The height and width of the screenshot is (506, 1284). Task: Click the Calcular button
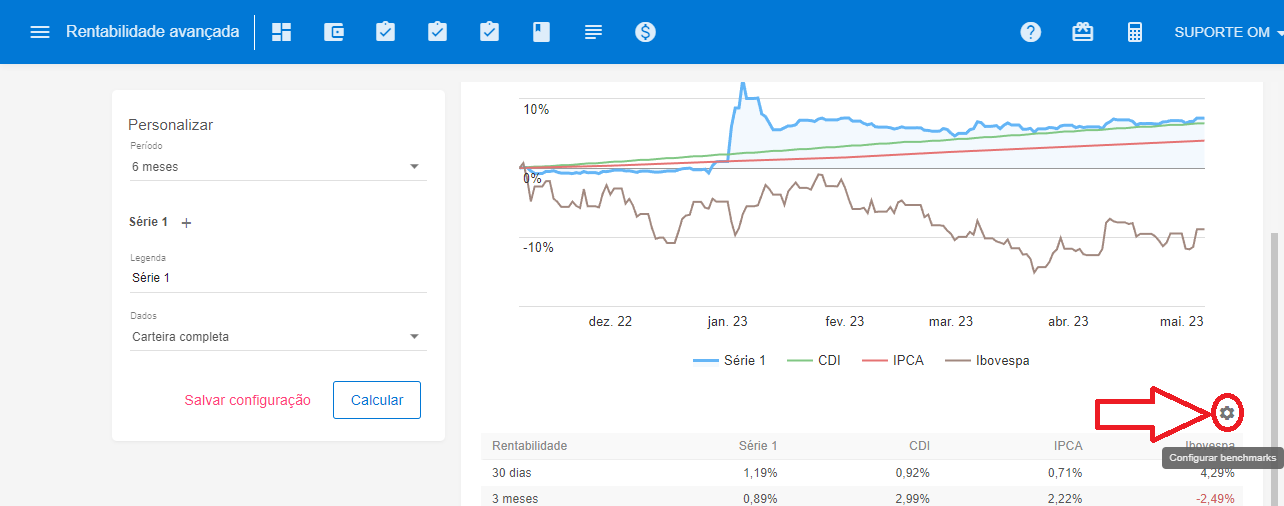click(x=377, y=400)
